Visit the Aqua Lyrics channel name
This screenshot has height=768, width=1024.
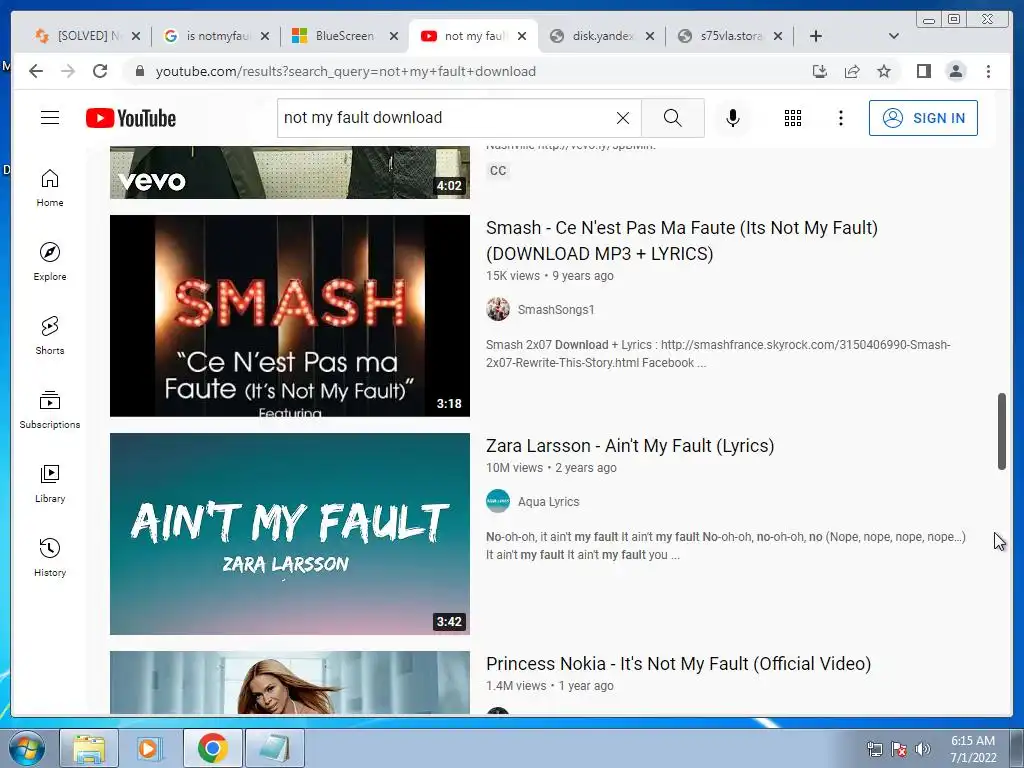click(x=548, y=502)
